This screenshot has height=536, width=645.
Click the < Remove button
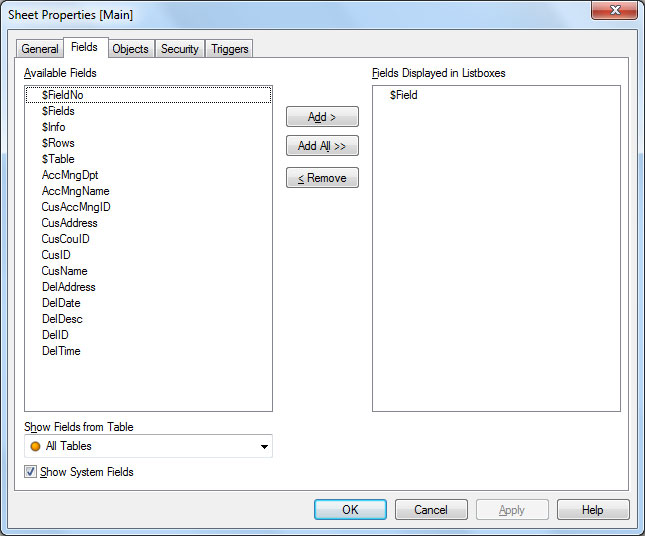pyautogui.click(x=322, y=178)
